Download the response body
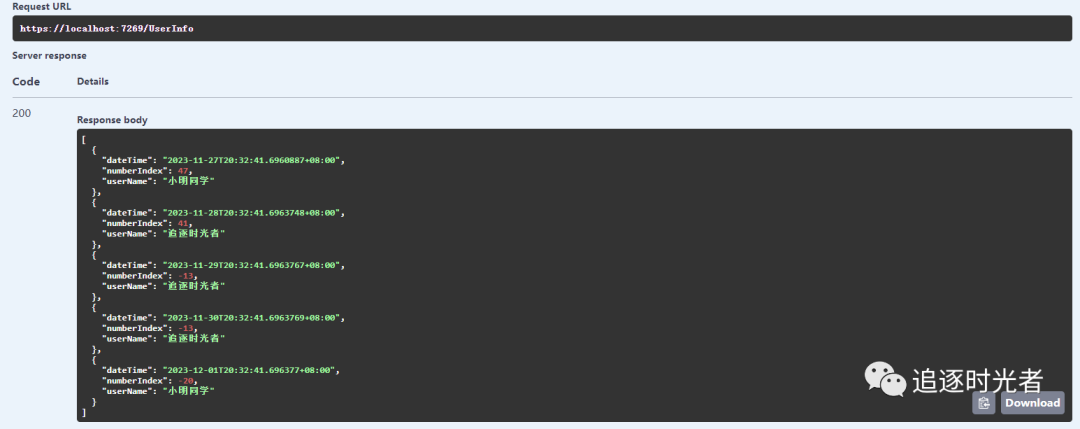This screenshot has width=1080, height=429. pos(1032,403)
